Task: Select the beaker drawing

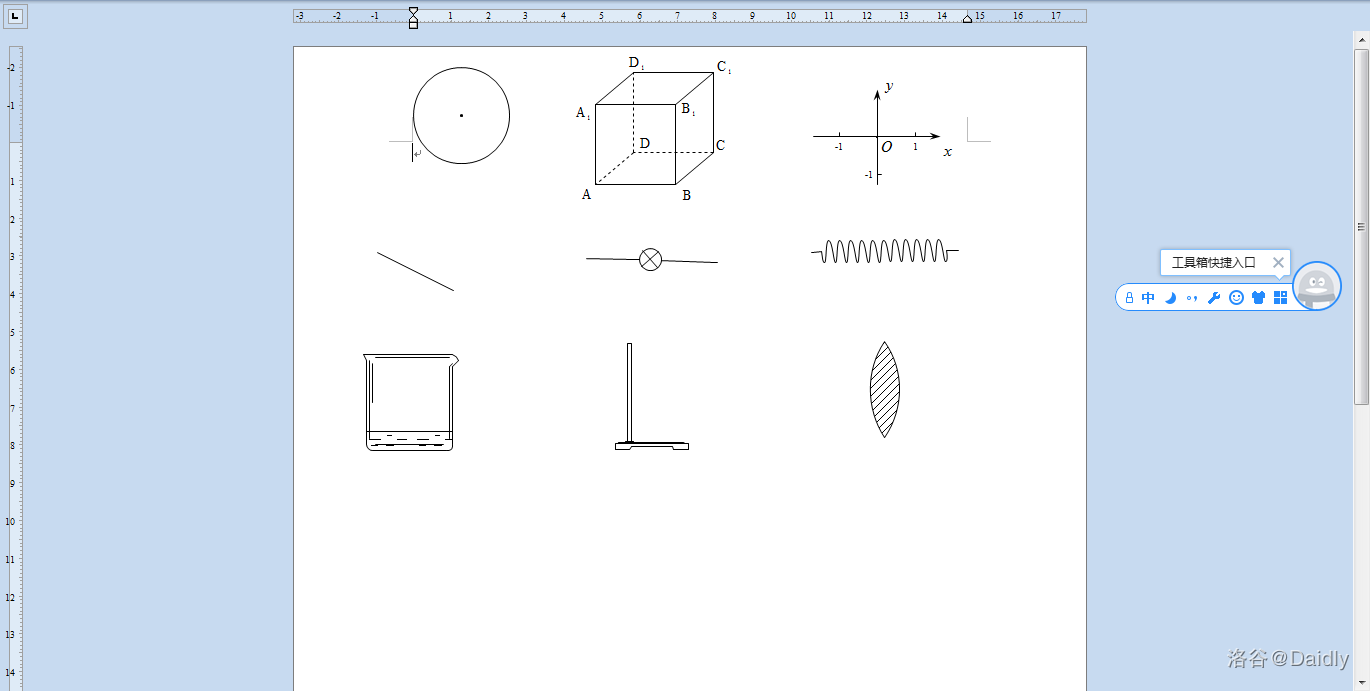Action: (410, 402)
